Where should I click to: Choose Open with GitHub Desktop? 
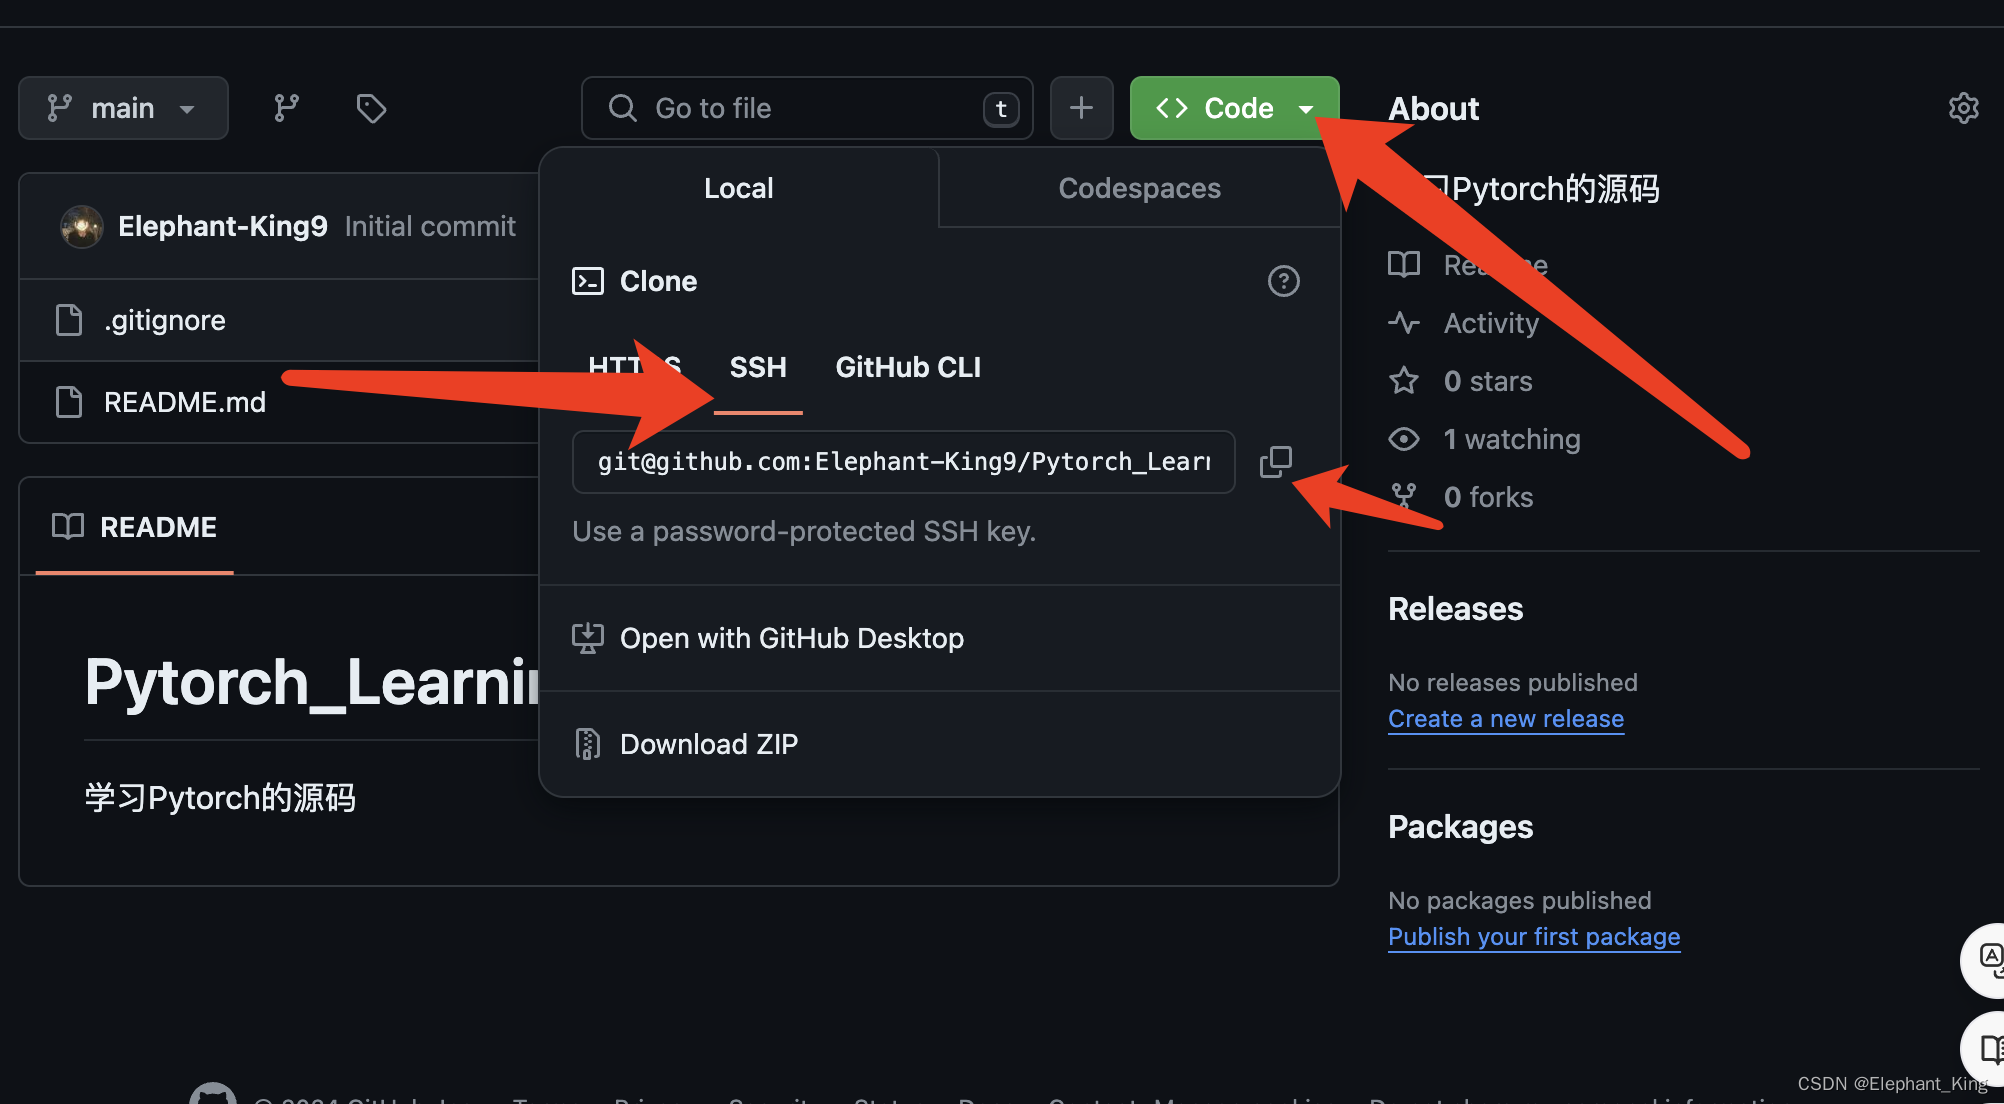pos(940,638)
